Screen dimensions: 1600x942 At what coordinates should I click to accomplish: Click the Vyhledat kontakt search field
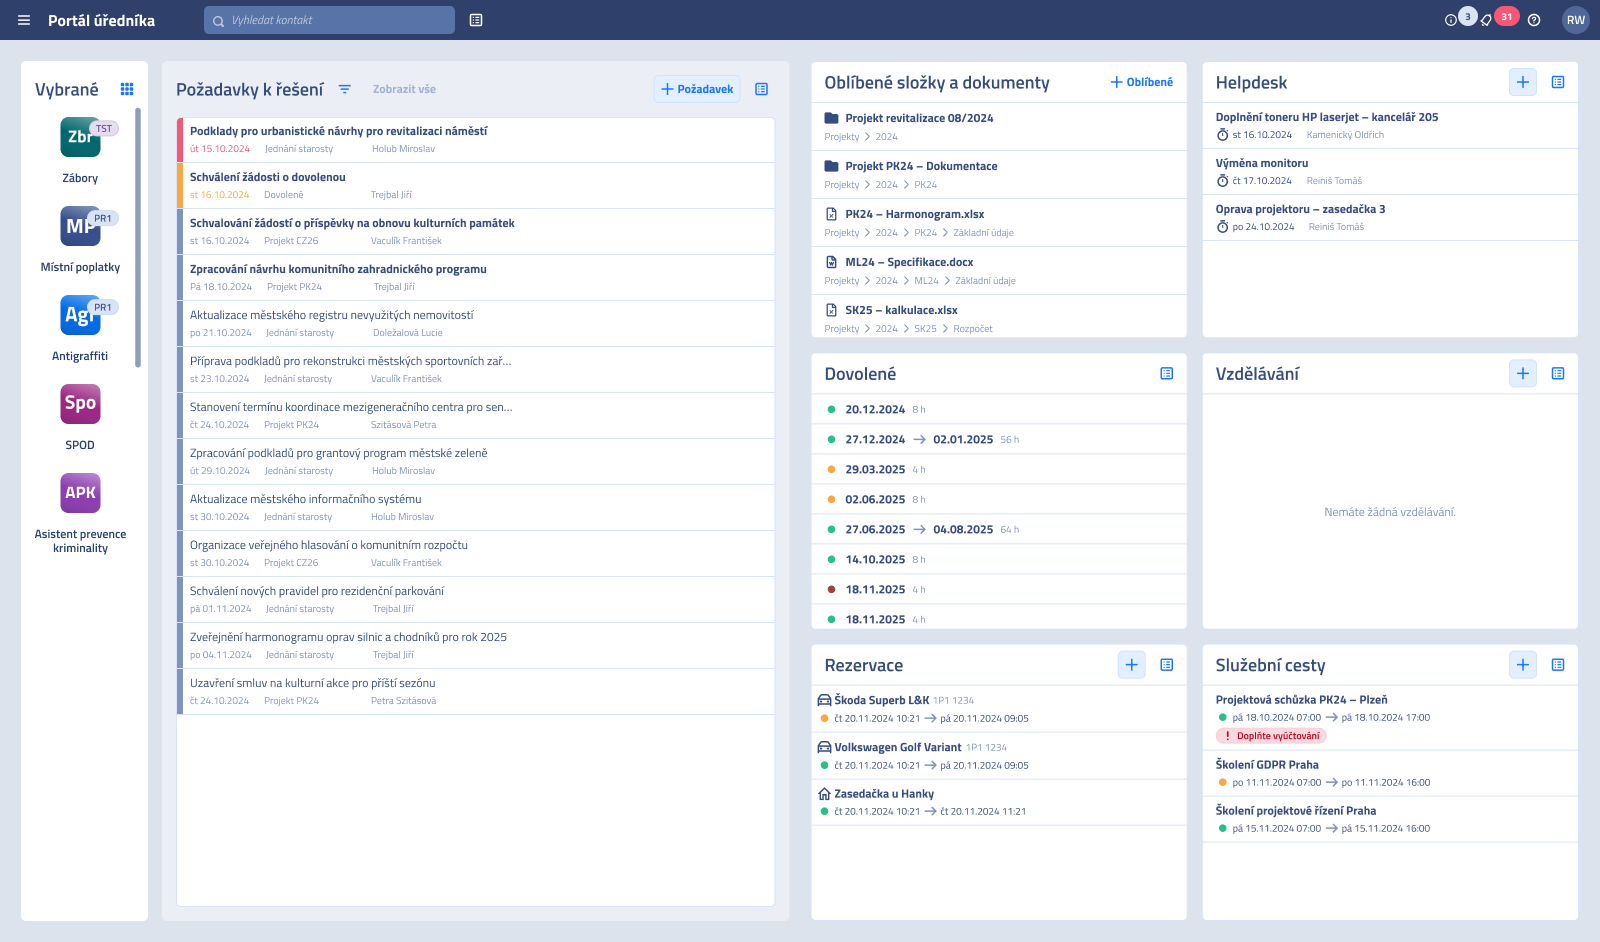pos(329,20)
